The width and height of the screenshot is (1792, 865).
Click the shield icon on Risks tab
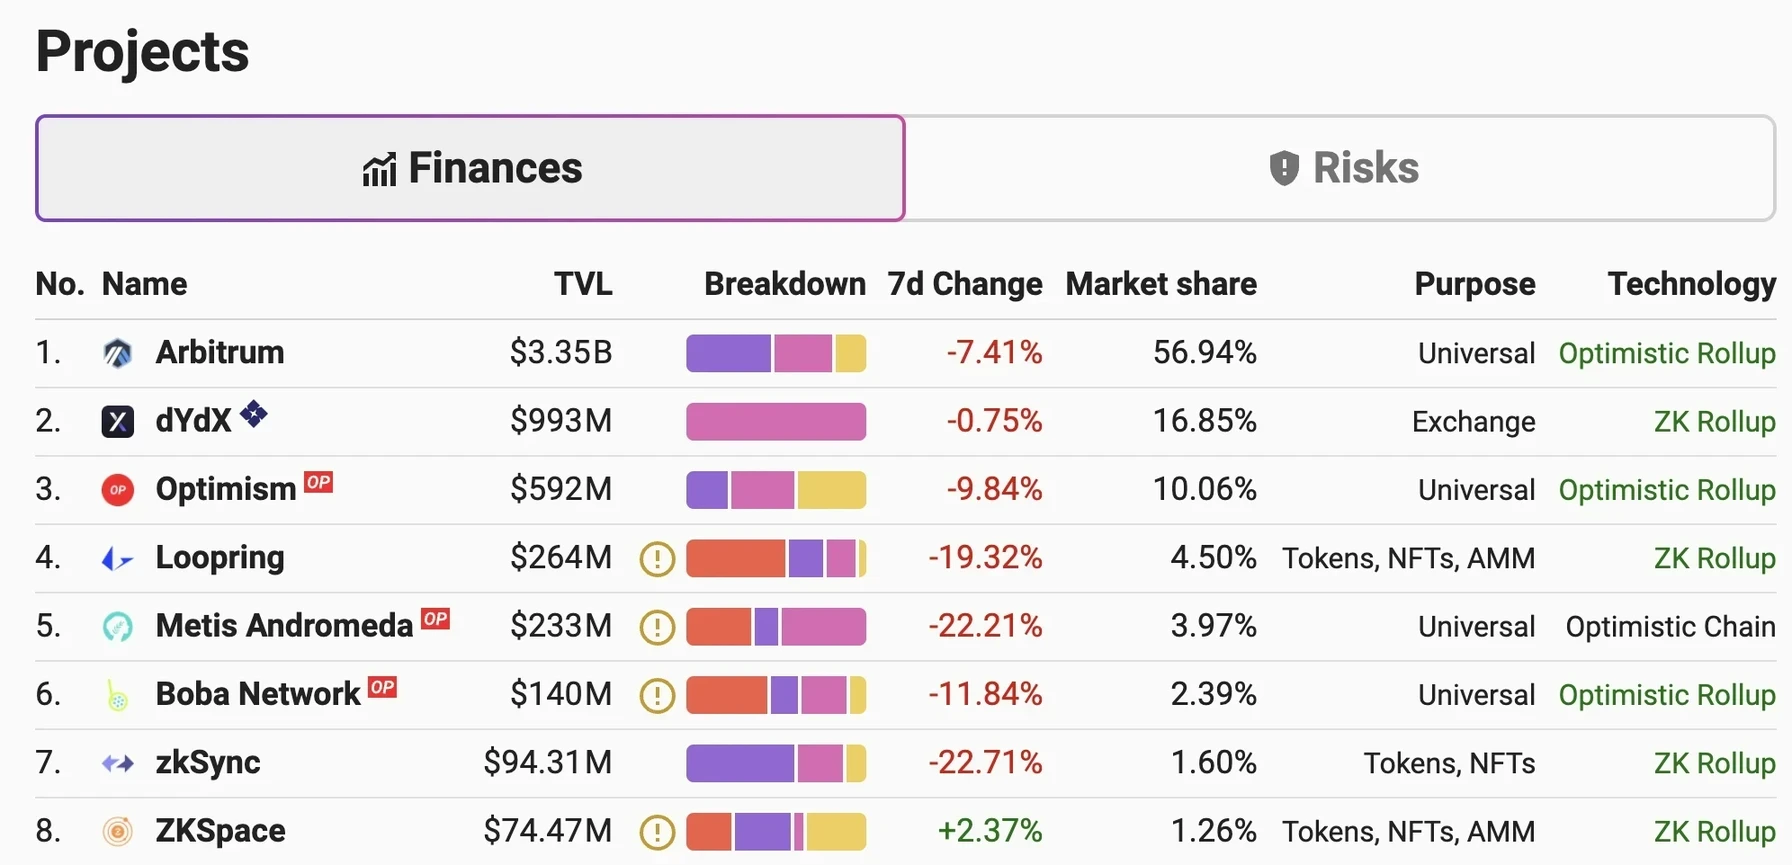click(1284, 168)
